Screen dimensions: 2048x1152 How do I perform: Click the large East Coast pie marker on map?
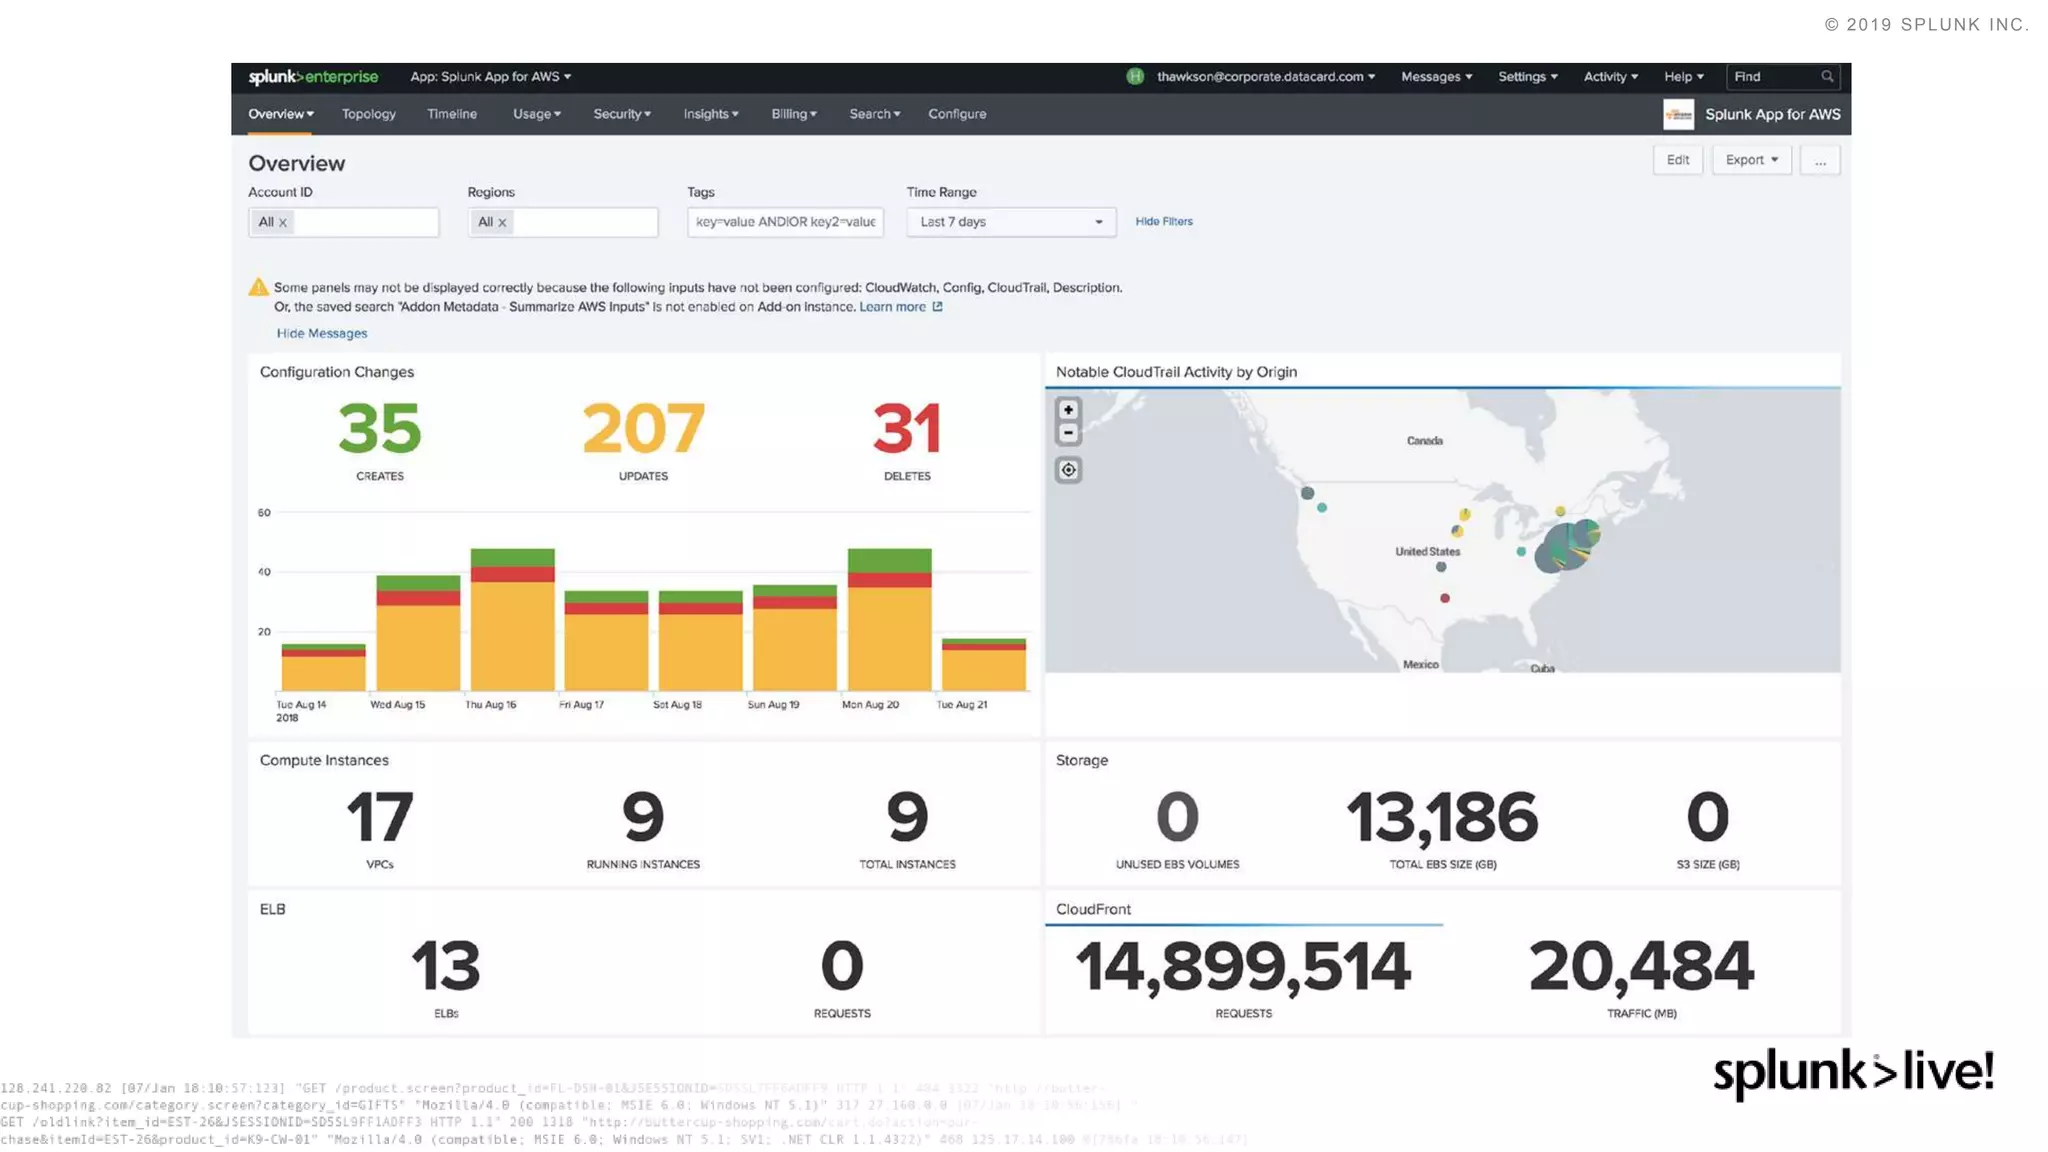1567,546
